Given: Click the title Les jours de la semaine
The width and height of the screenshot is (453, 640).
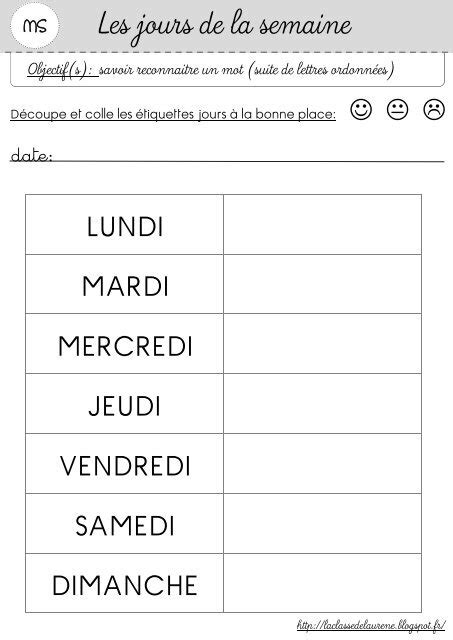Looking at the screenshot, I should tap(224, 26).
